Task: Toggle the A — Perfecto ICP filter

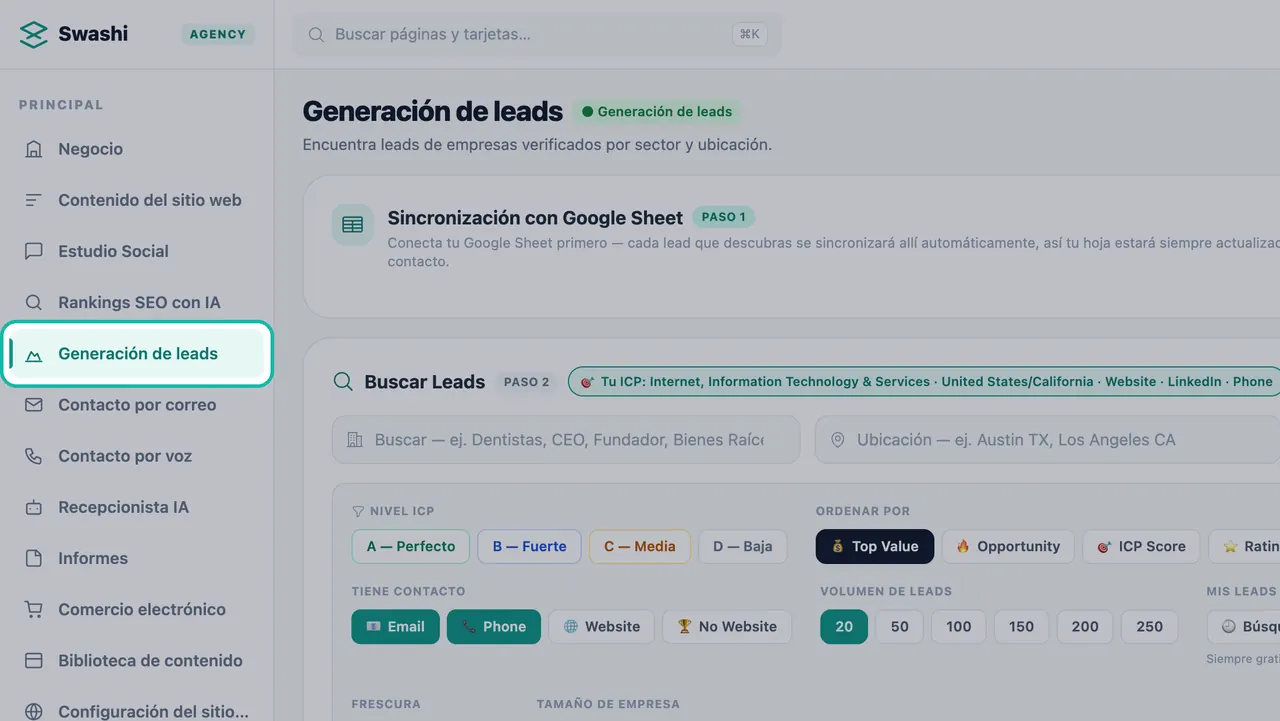Action: [x=411, y=546]
